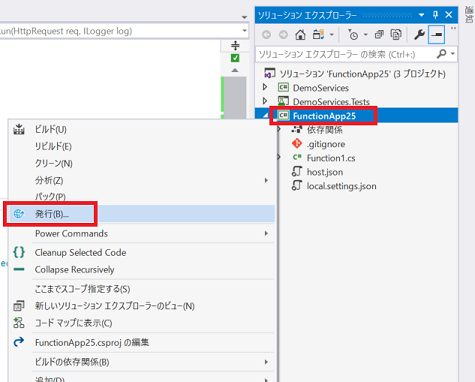Click the JSON icon beside host.json
The width and height of the screenshot is (475, 382).
pyautogui.click(x=297, y=172)
